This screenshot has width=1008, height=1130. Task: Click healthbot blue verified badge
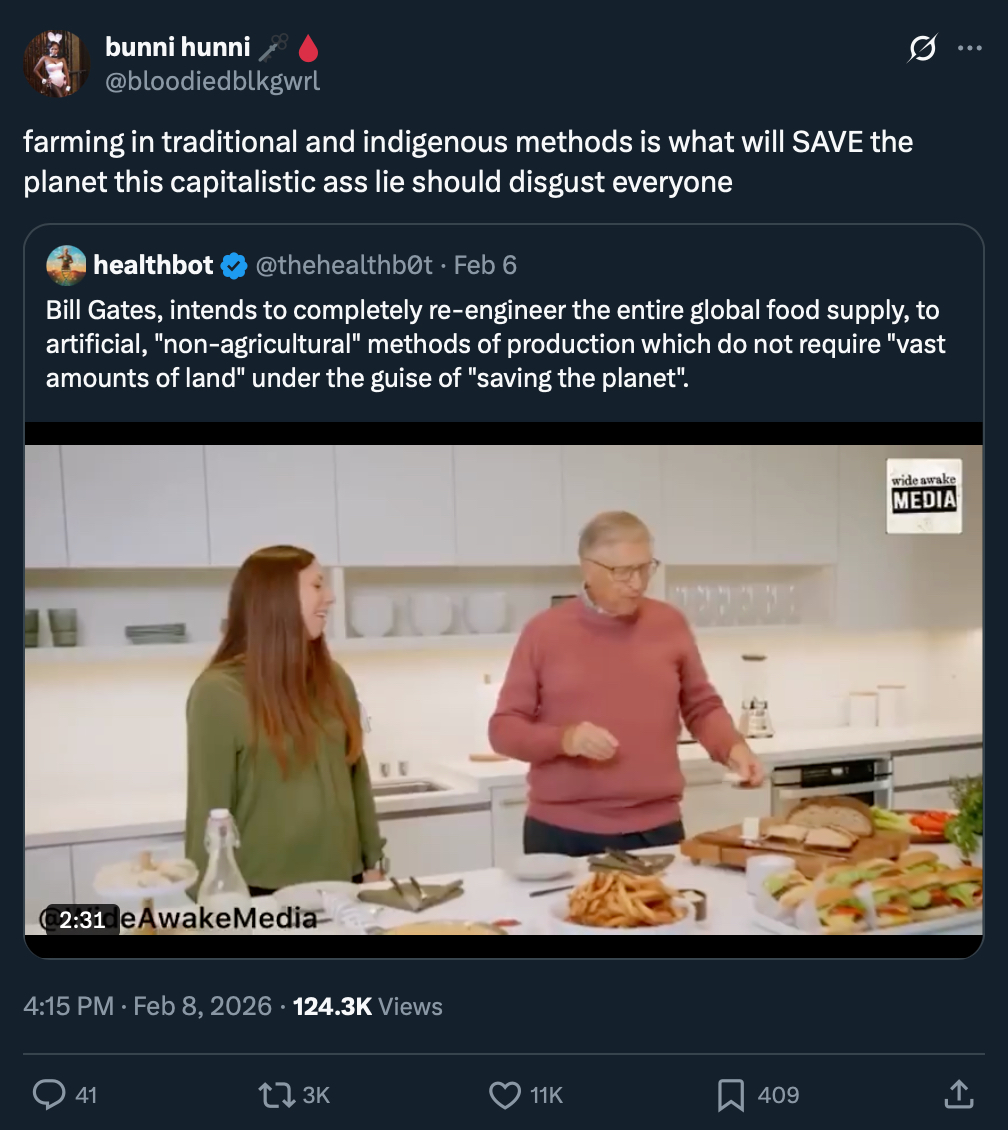tap(234, 265)
